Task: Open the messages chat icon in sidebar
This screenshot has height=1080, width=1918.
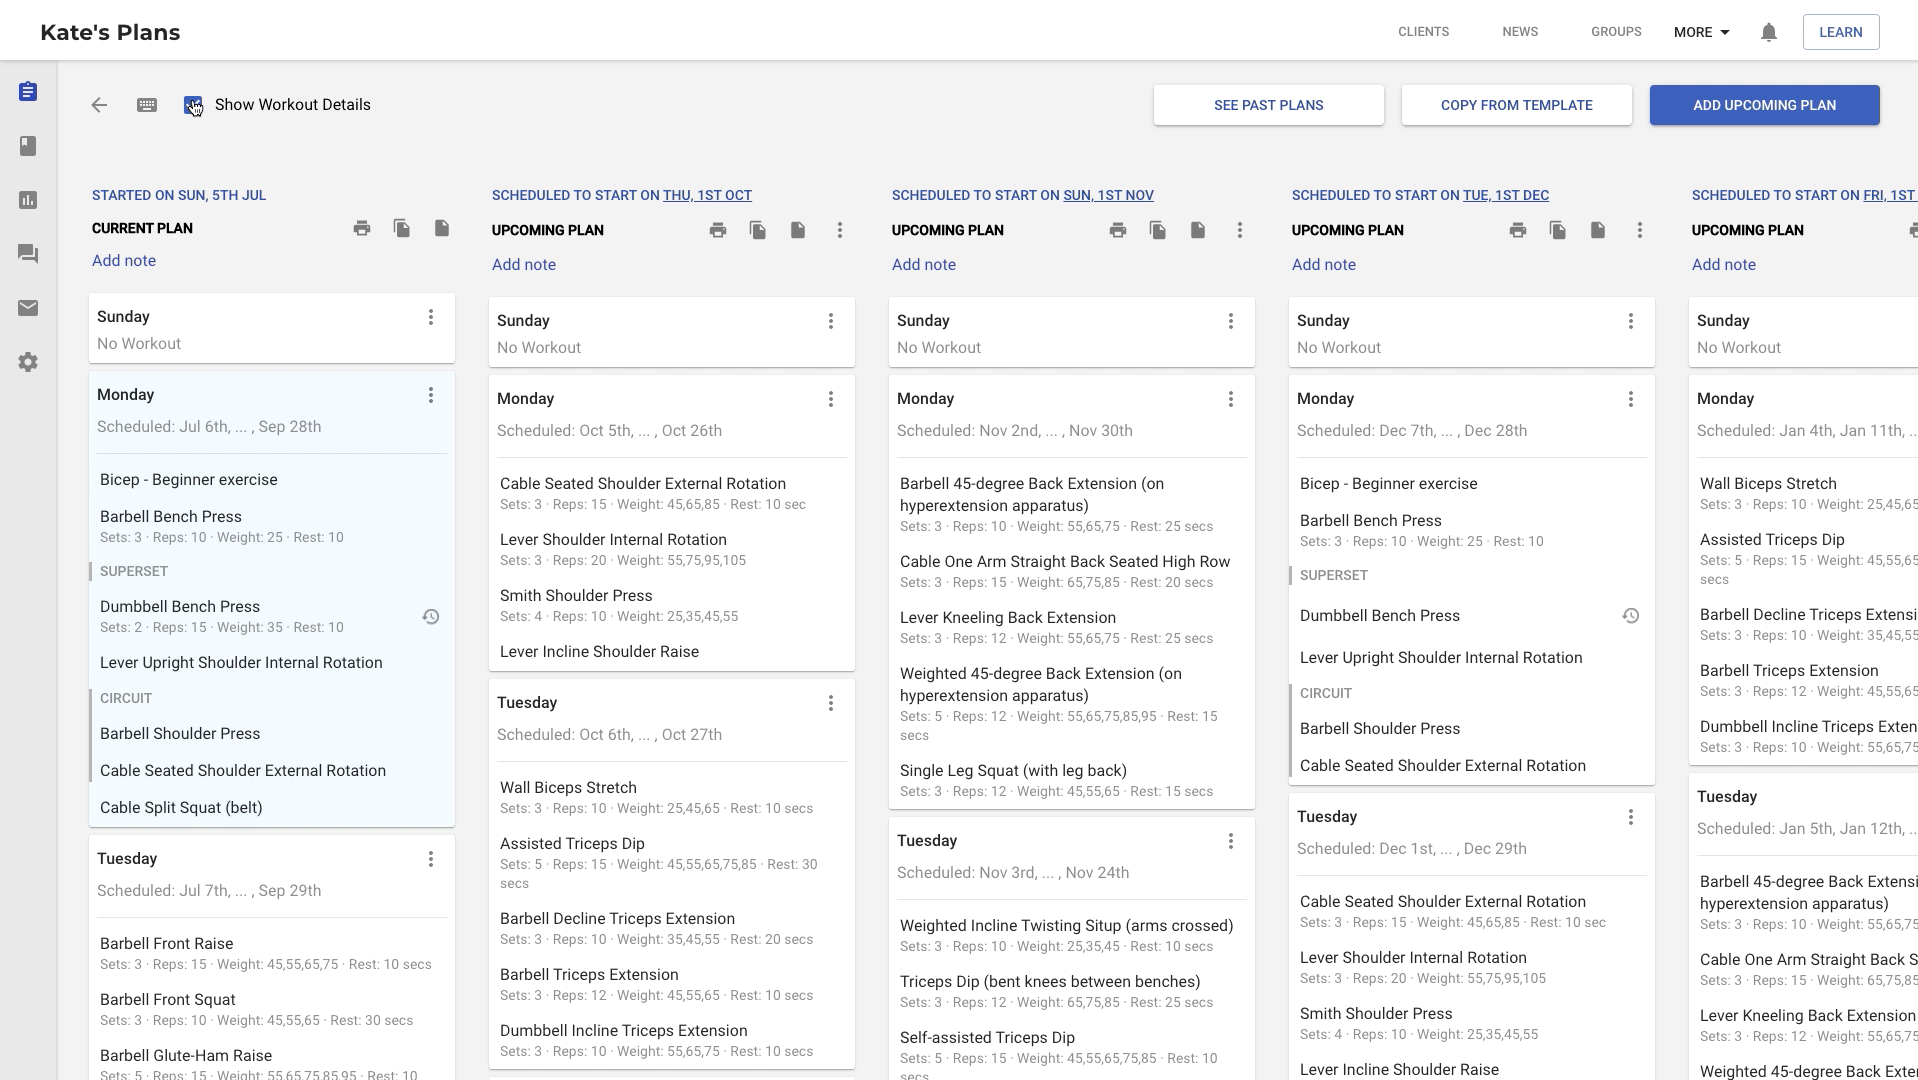Action: coord(28,254)
